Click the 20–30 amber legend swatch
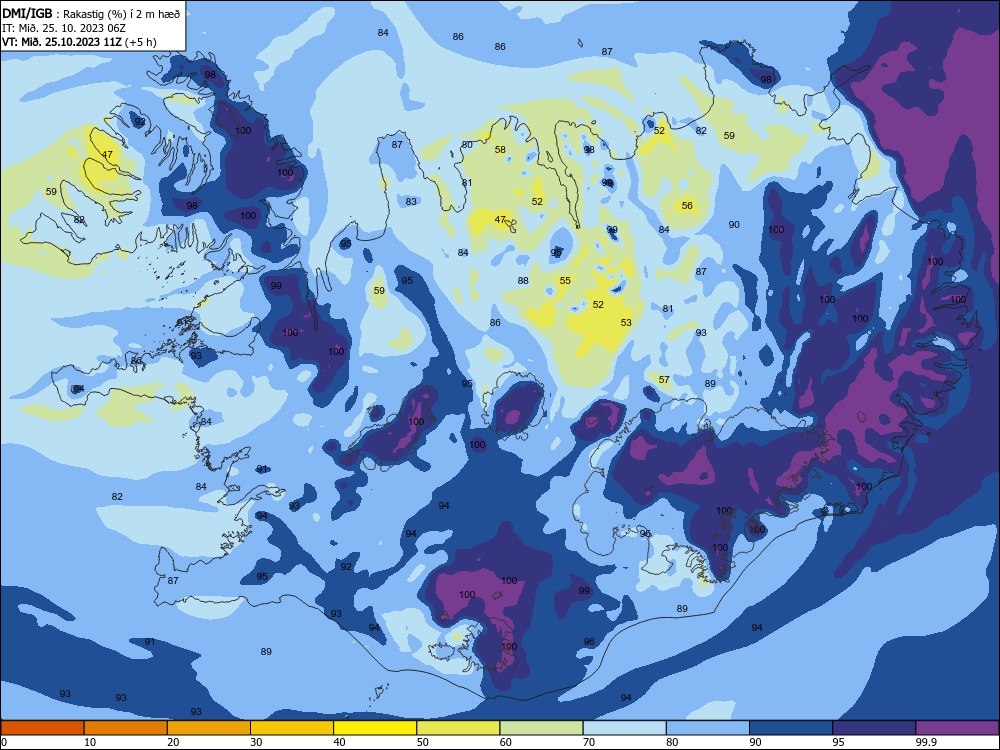 (x=209, y=728)
